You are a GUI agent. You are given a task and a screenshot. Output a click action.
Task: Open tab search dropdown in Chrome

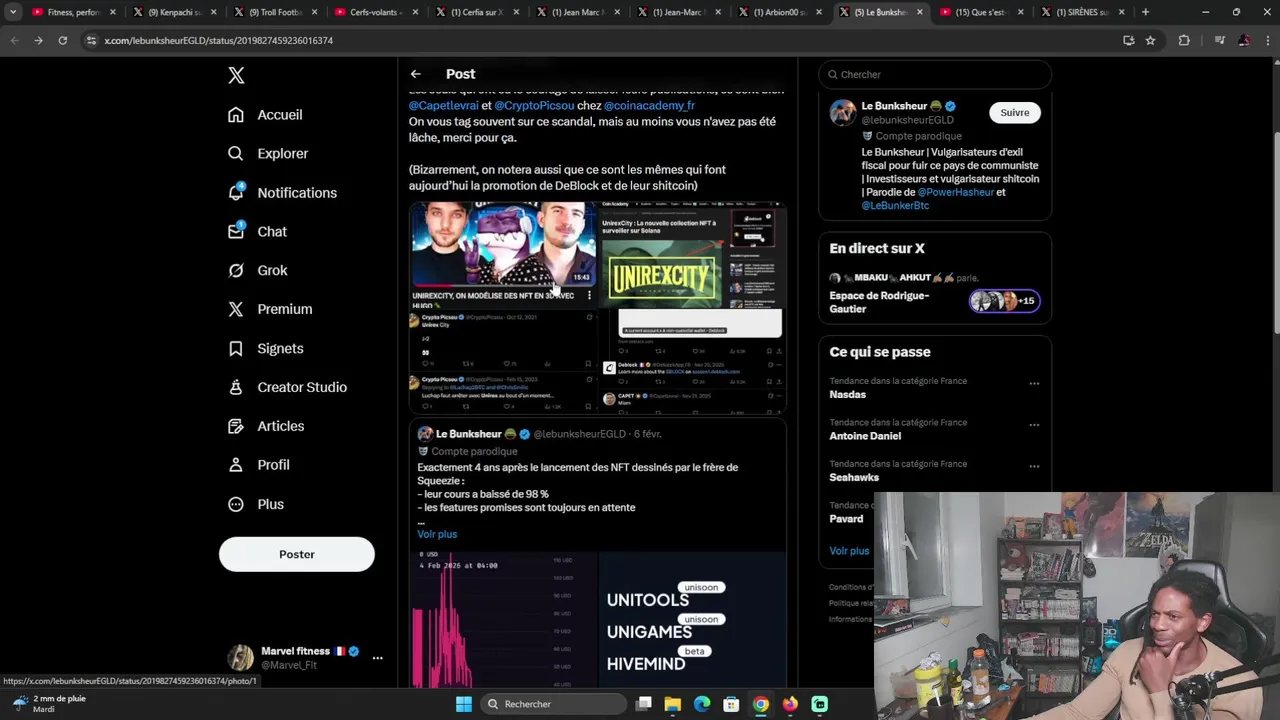tap(13, 12)
